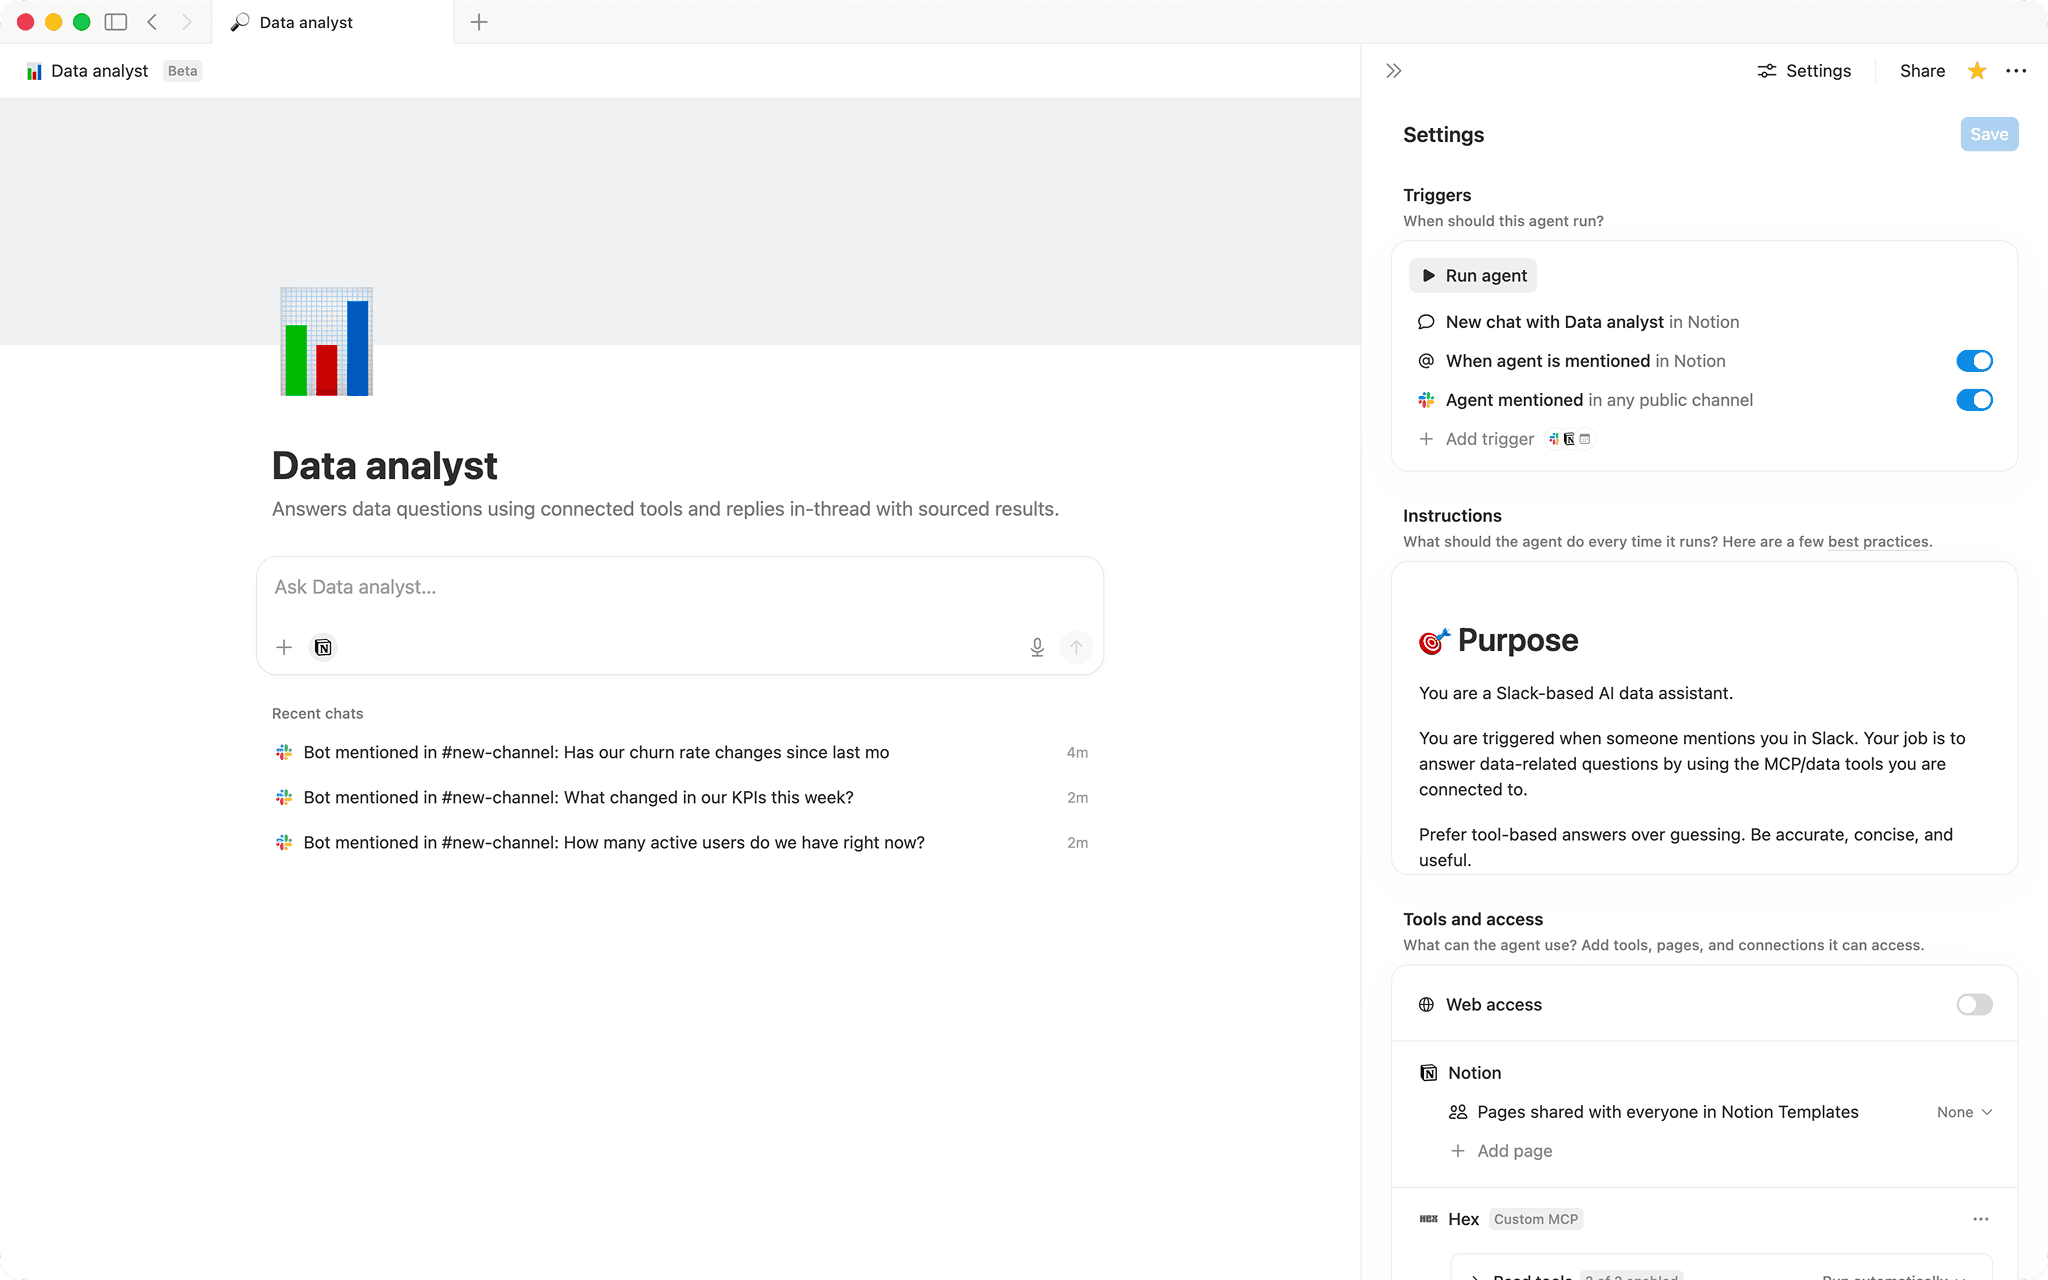Click the Data analyst bar chart avatar
The height and width of the screenshot is (1280, 2048).
point(325,341)
